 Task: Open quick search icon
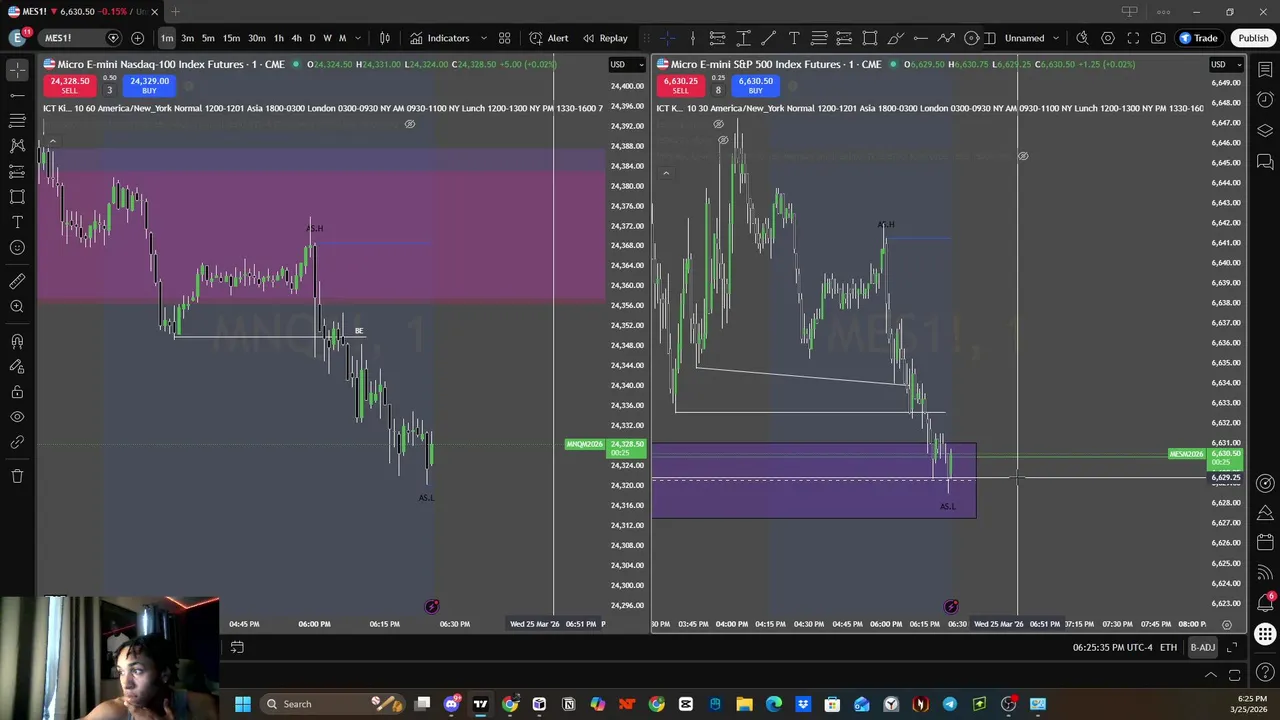[1082, 38]
